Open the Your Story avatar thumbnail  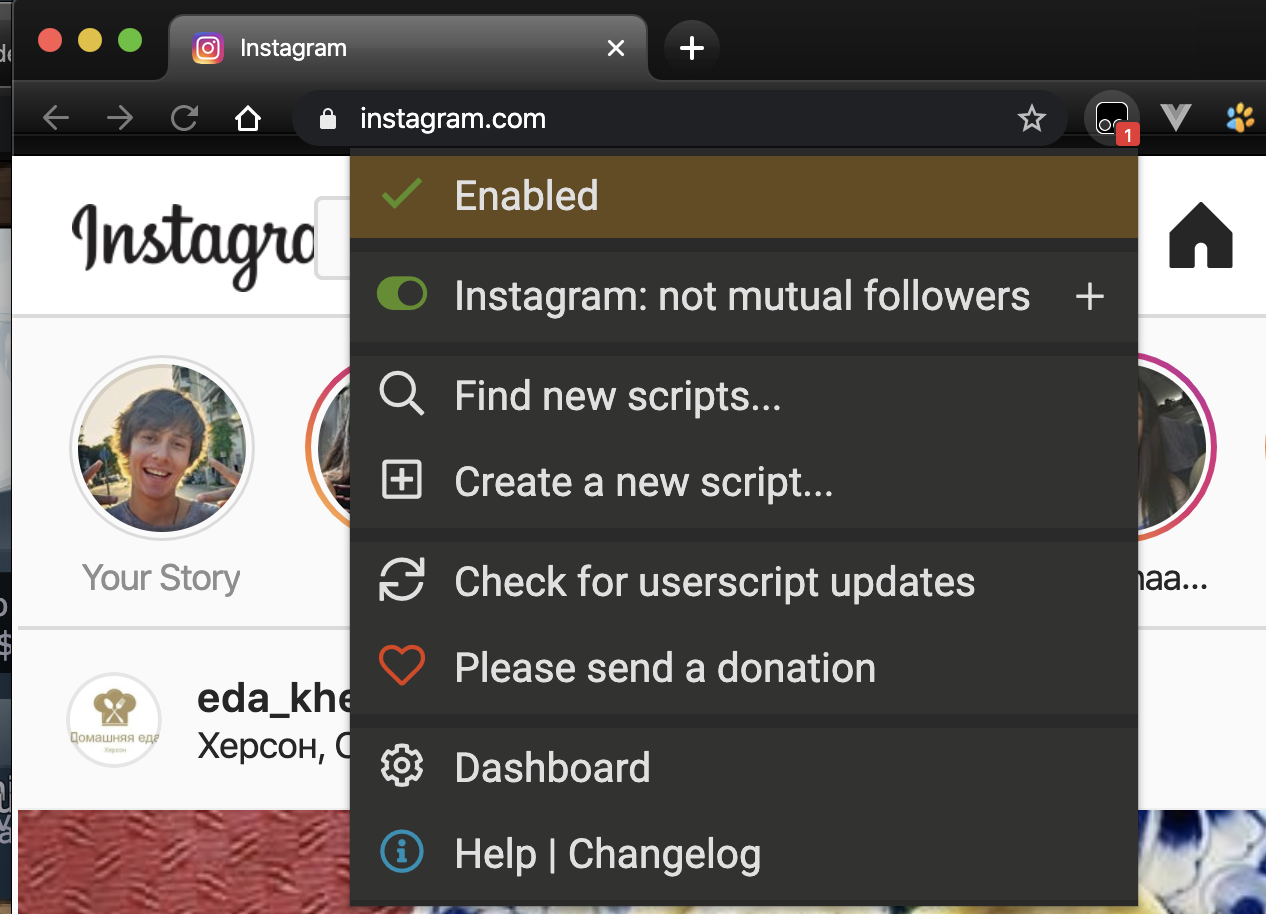pyautogui.click(x=162, y=447)
